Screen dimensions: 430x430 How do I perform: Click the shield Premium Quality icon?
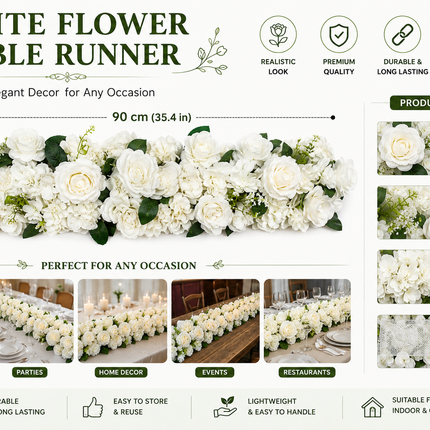[339, 34]
